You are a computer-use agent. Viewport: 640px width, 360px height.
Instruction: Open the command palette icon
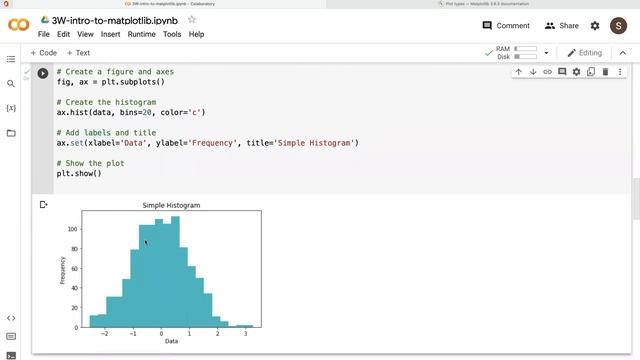tap(11, 336)
